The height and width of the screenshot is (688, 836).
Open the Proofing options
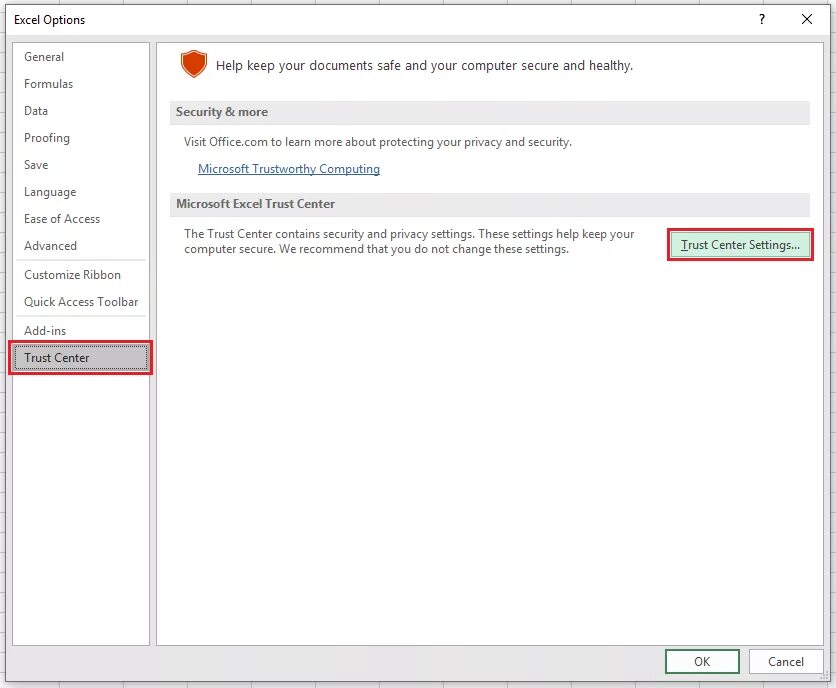pyautogui.click(x=46, y=138)
